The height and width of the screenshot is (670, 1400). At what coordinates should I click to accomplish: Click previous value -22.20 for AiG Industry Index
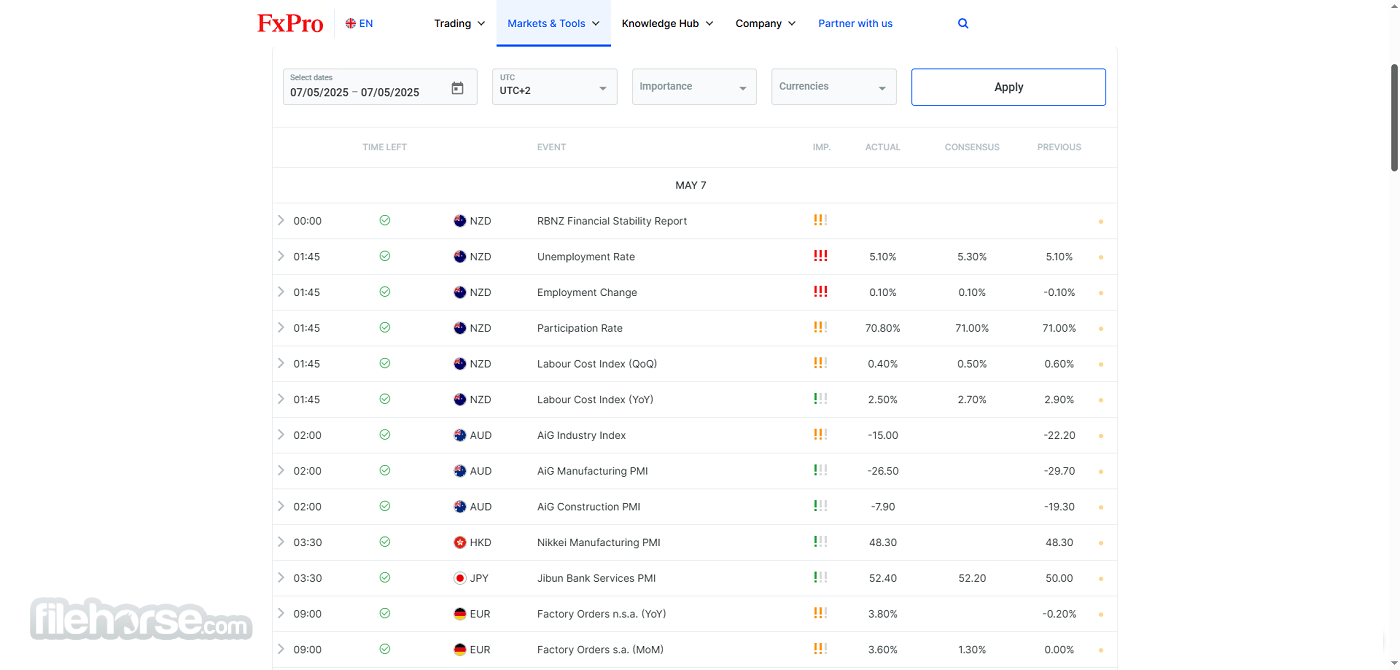click(x=1059, y=435)
